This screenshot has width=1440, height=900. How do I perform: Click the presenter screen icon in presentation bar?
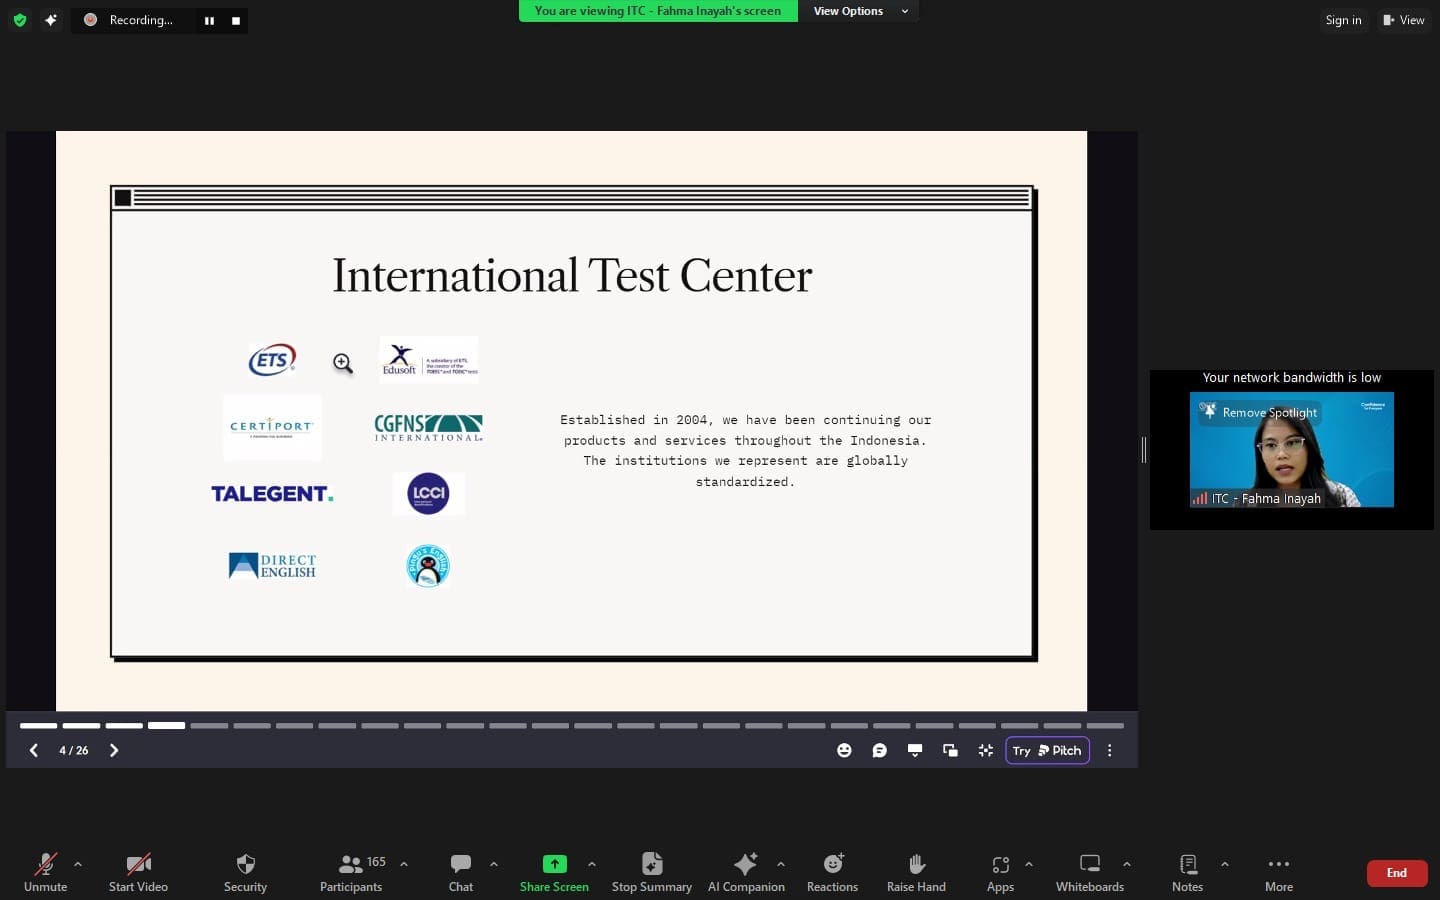click(915, 750)
